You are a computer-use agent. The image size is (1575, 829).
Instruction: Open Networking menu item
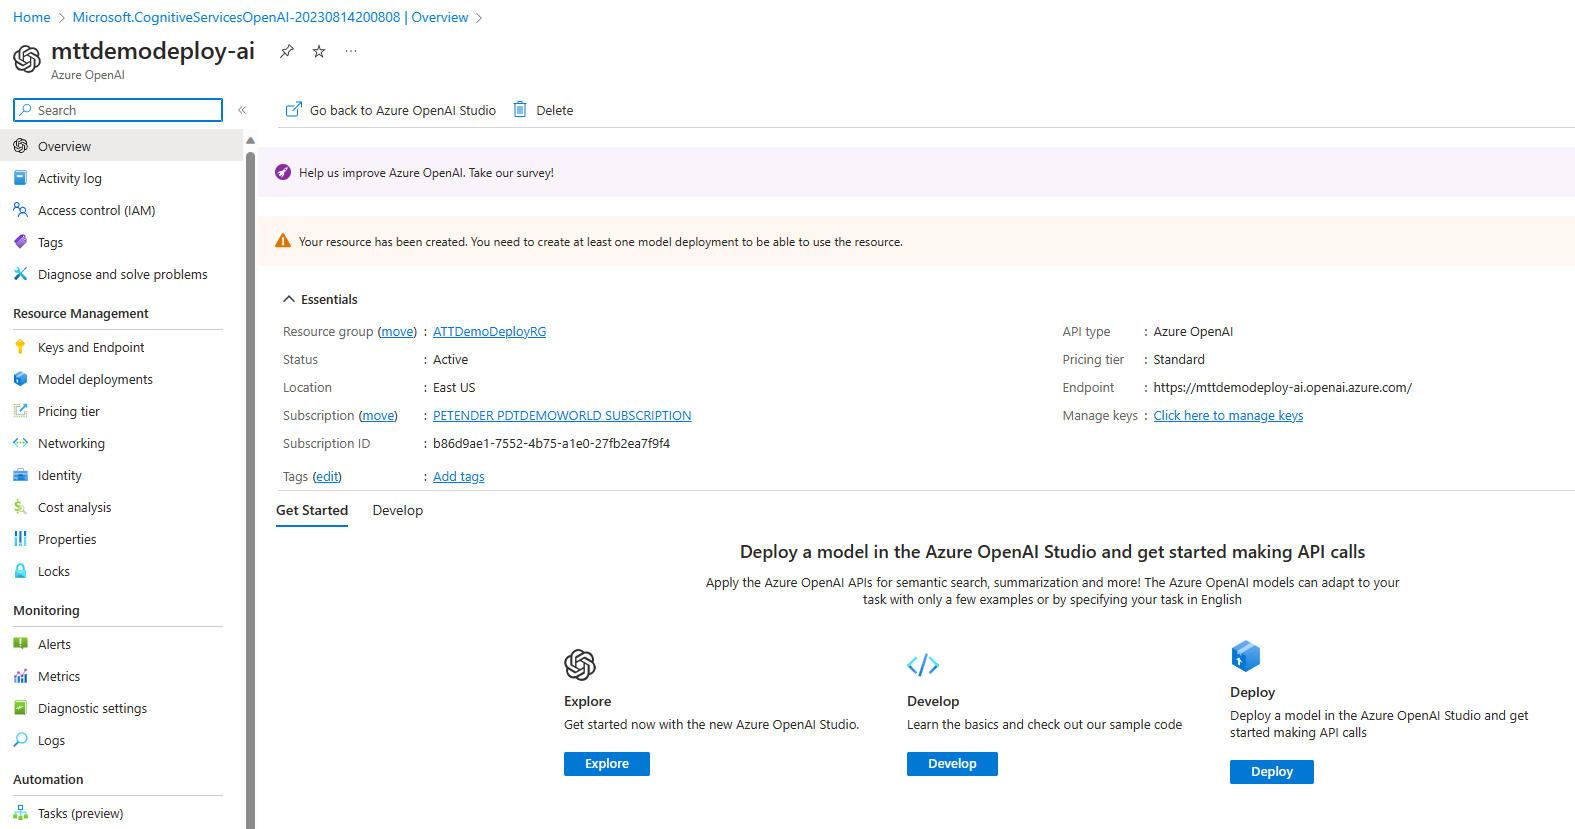[121, 443]
